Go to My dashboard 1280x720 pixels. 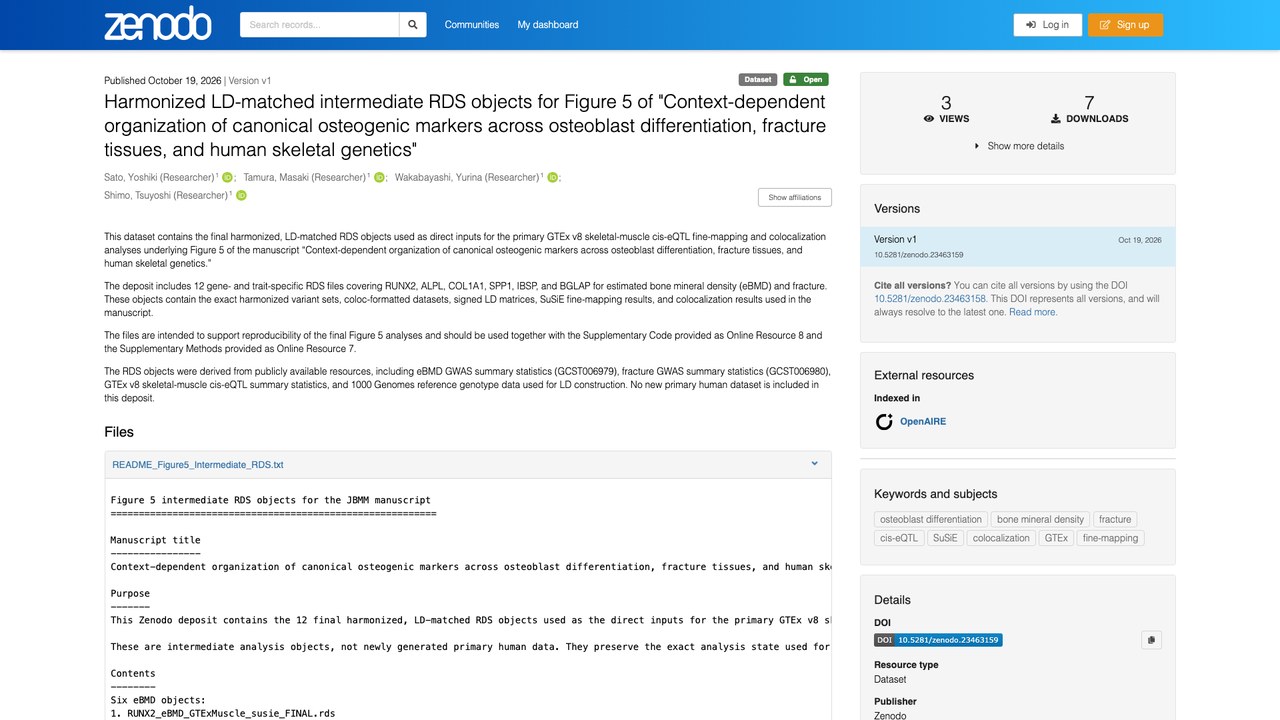pos(548,25)
